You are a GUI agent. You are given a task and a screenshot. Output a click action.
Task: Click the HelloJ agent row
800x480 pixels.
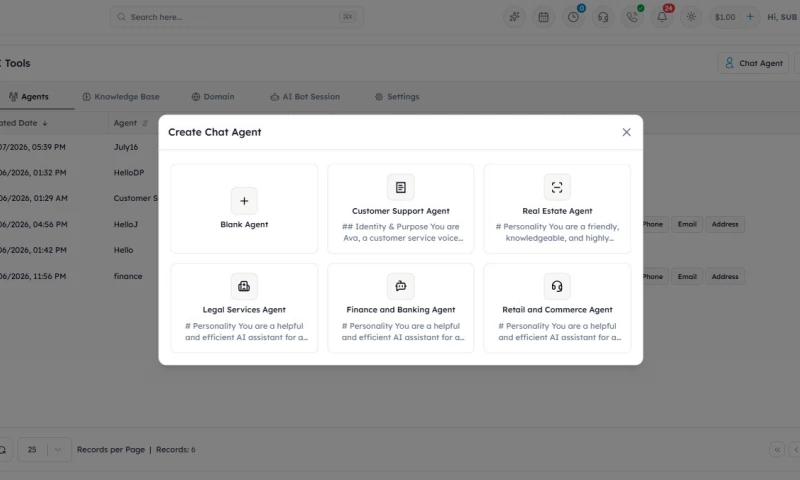pos(126,224)
